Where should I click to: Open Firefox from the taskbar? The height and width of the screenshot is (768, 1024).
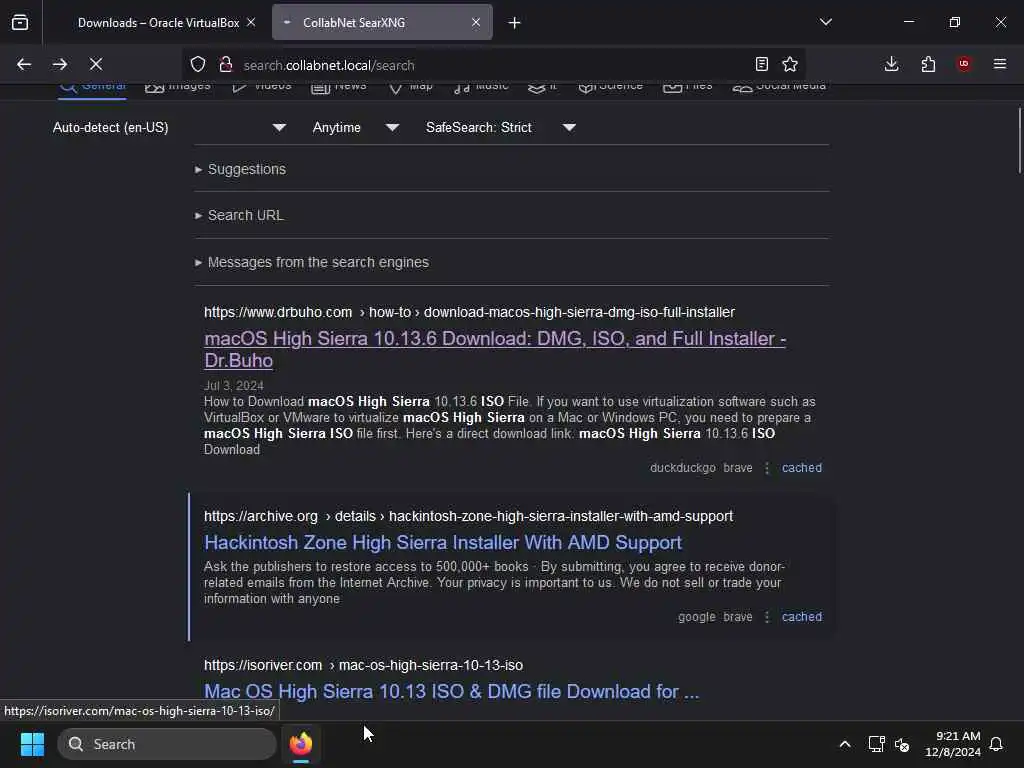coord(301,744)
